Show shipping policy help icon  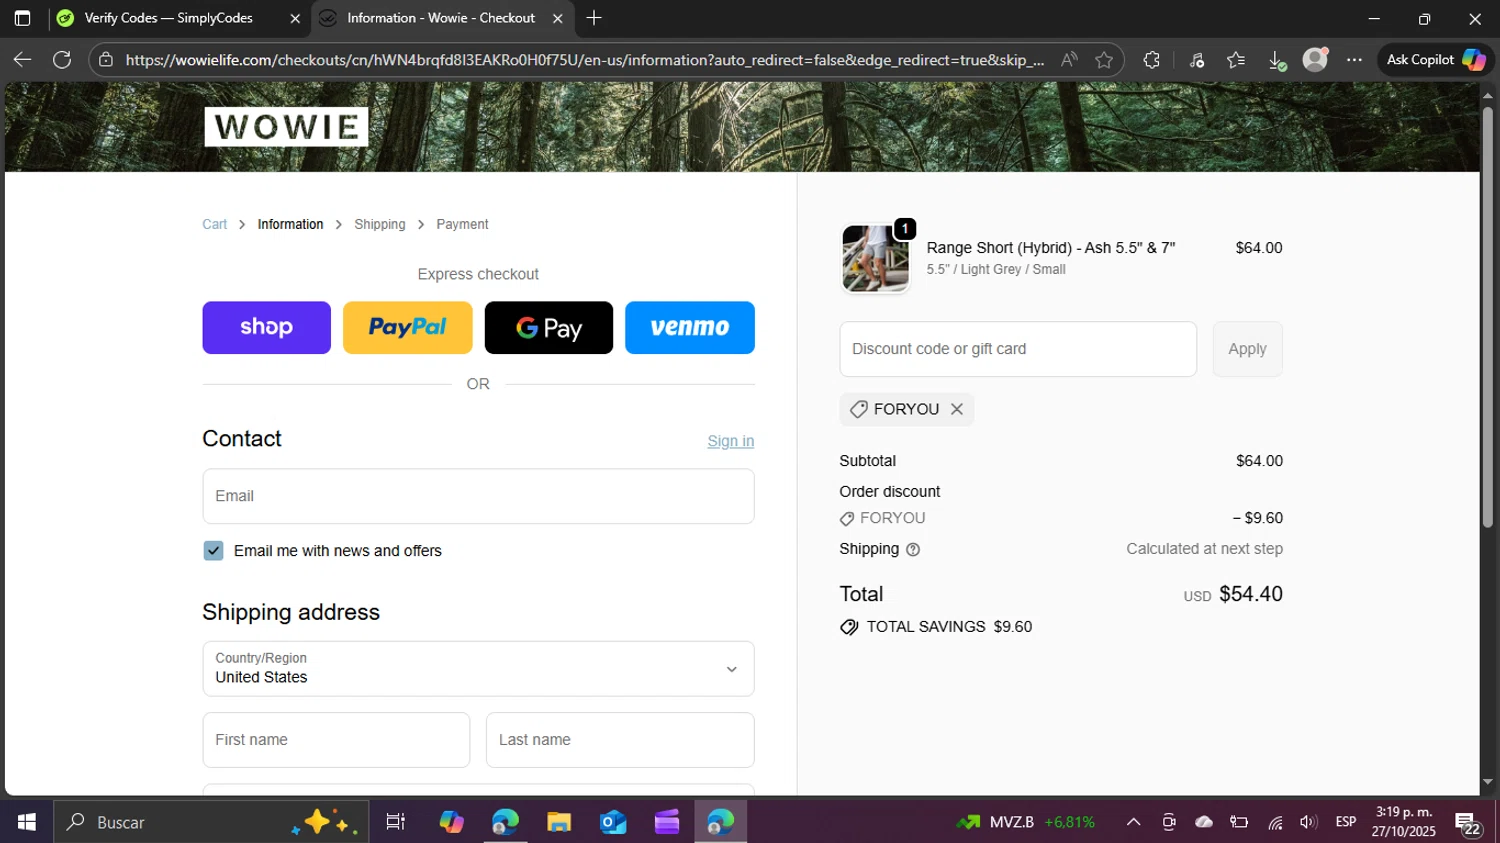pyautogui.click(x=913, y=549)
